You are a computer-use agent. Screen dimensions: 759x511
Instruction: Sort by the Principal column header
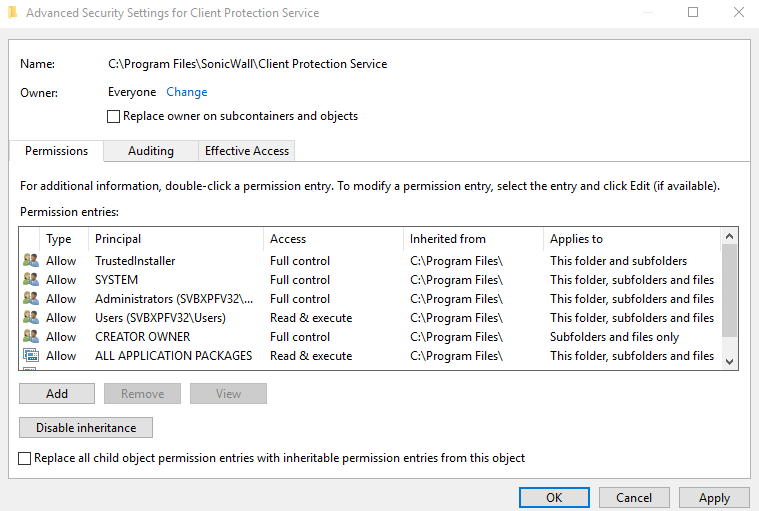pos(118,239)
